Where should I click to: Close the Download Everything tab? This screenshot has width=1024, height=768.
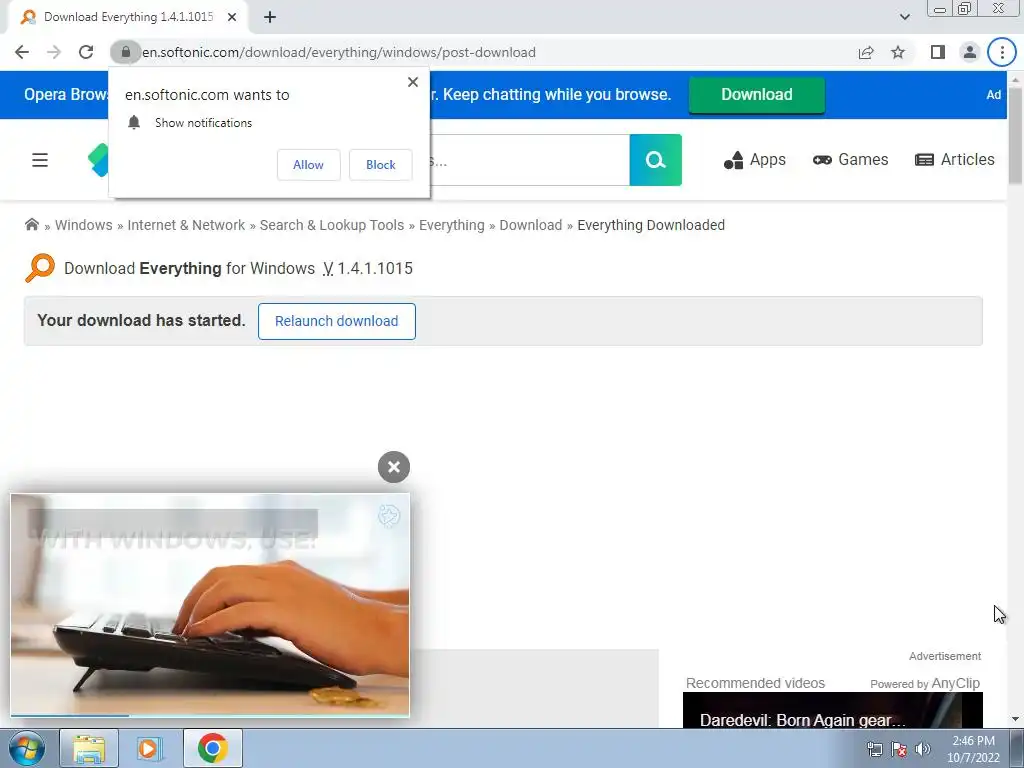point(232,17)
